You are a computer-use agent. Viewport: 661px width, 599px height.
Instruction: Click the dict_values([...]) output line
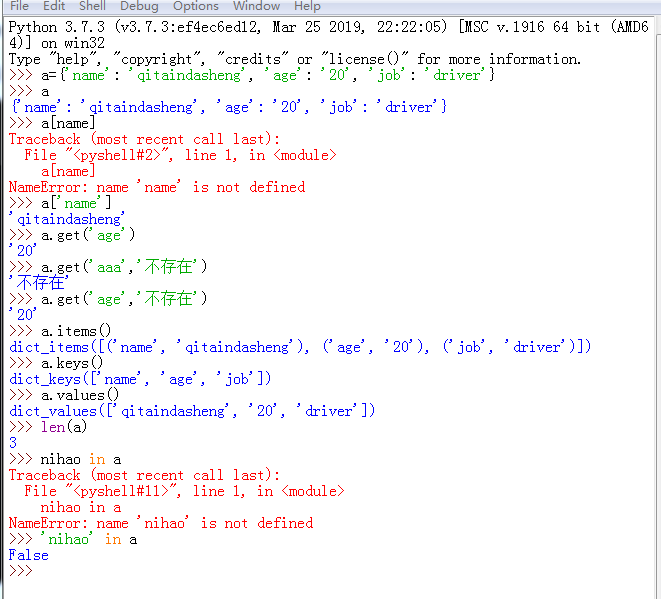click(192, 411)
